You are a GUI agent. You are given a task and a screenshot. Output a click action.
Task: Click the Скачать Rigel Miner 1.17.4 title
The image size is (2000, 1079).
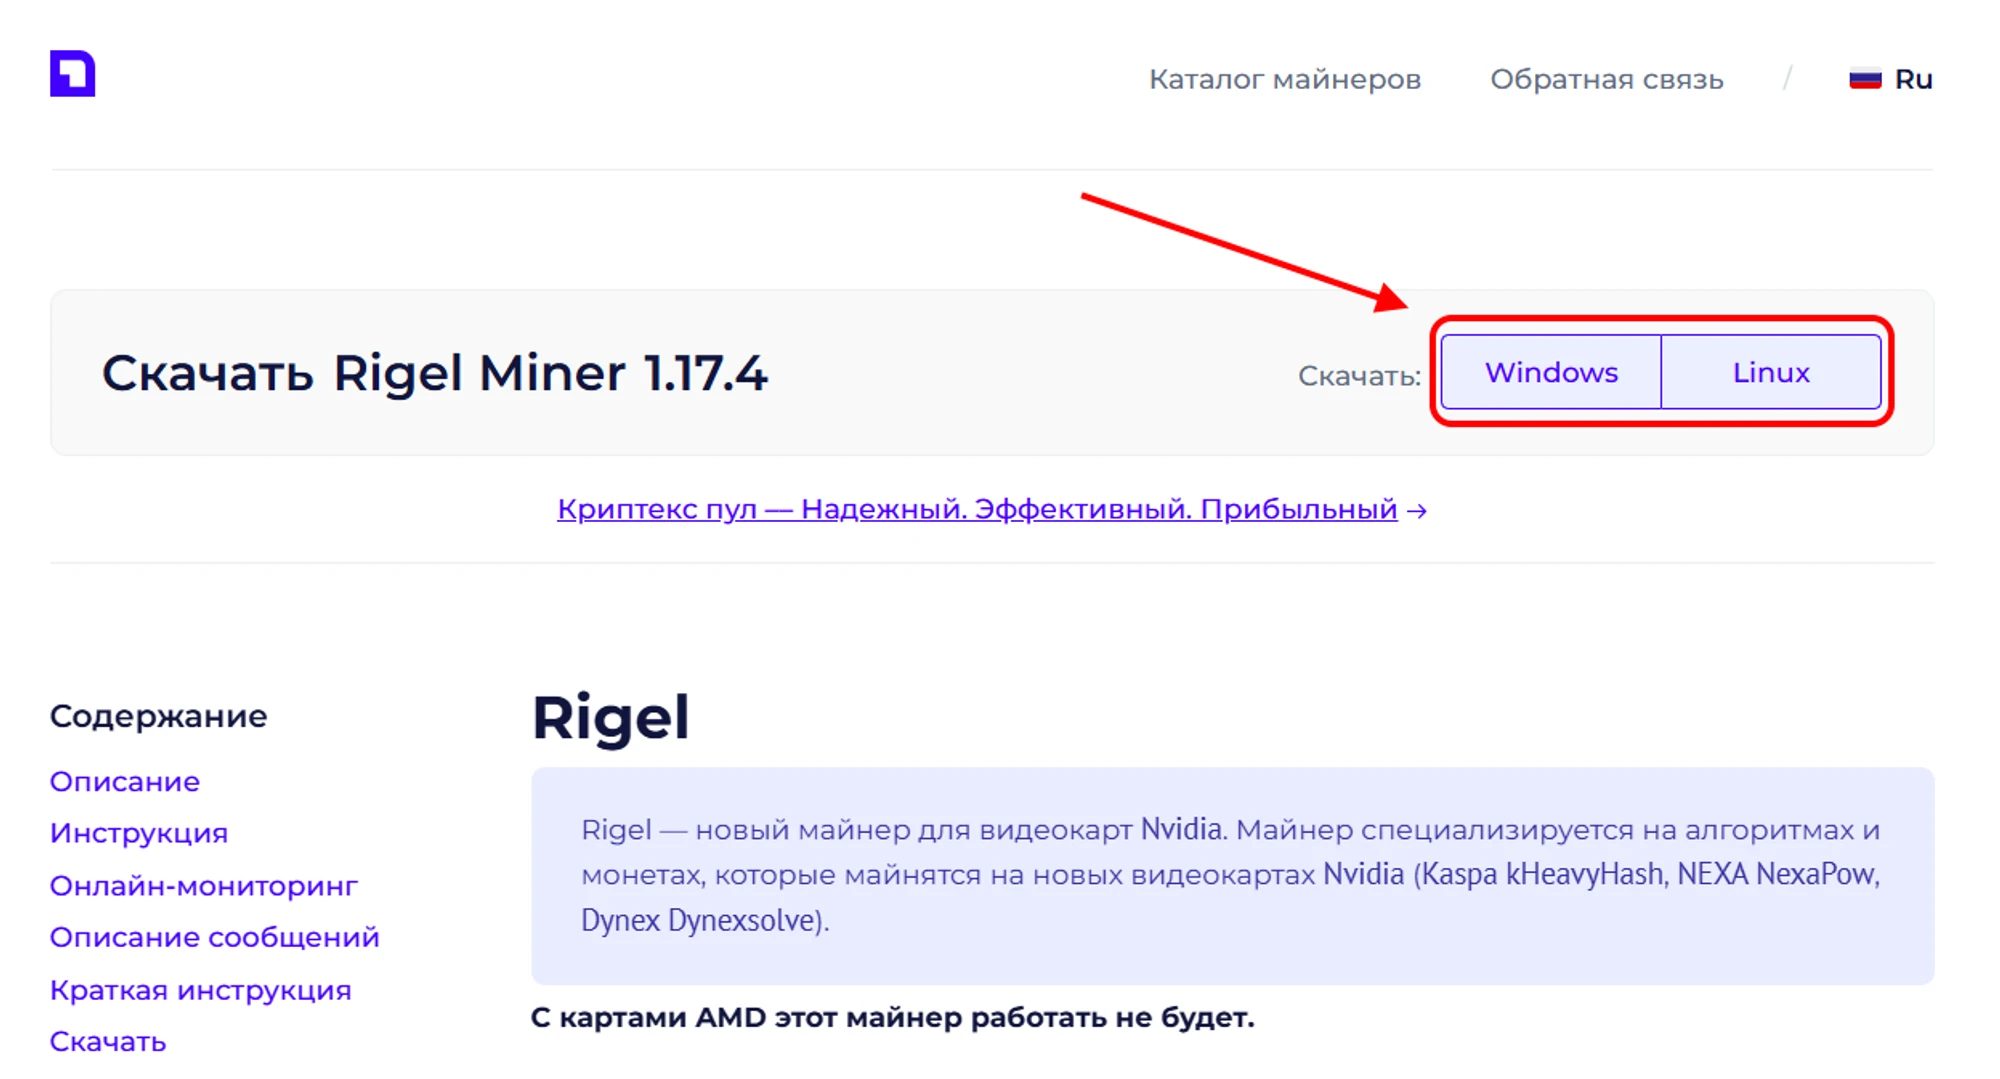[x=434, y=374]
